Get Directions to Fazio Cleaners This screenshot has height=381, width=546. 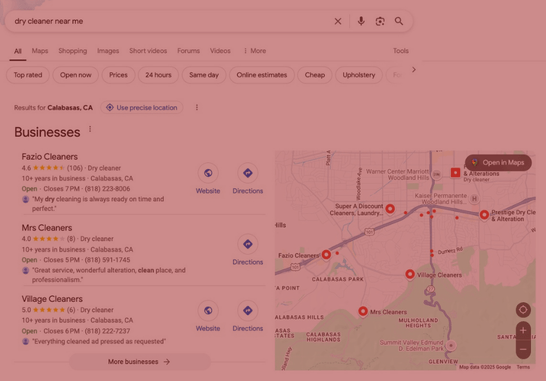pyautogui.click(x=248, y=173)
